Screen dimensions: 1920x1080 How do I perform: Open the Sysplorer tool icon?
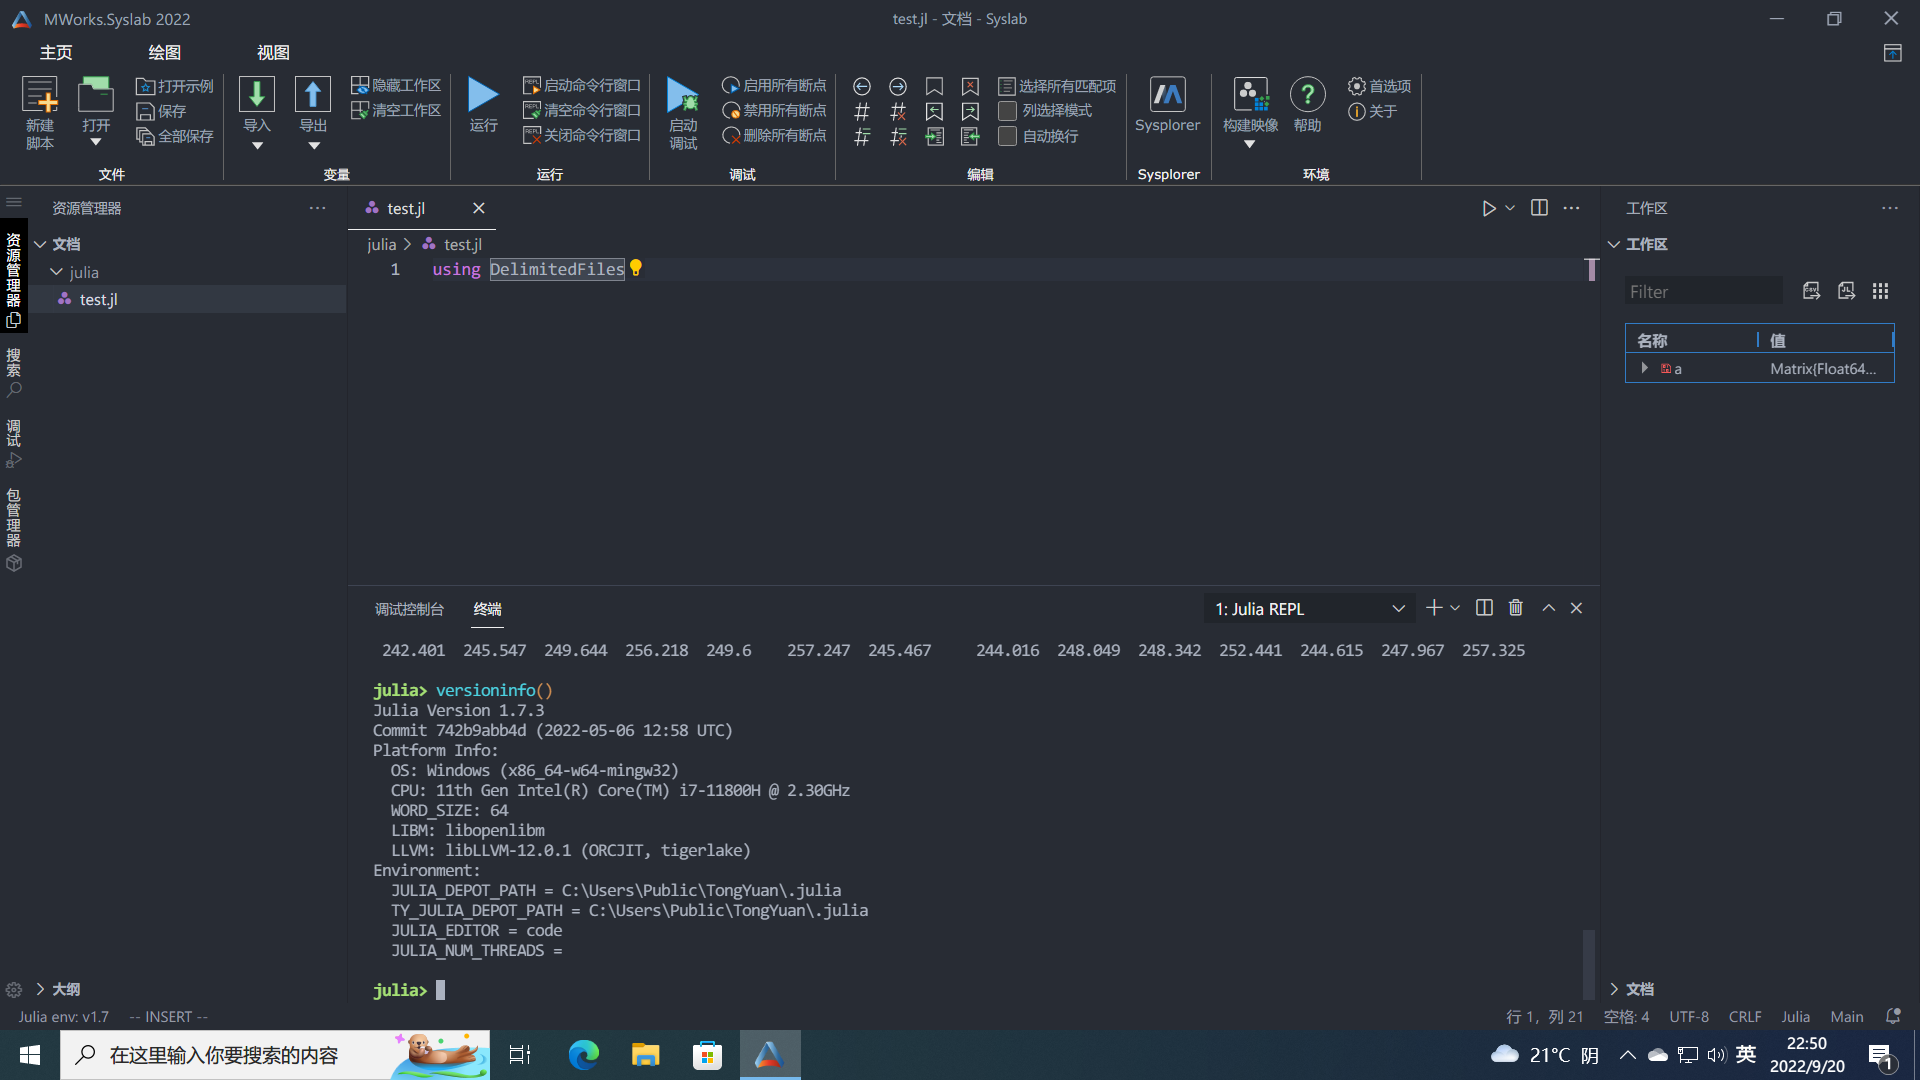(x=1167, y=95)
